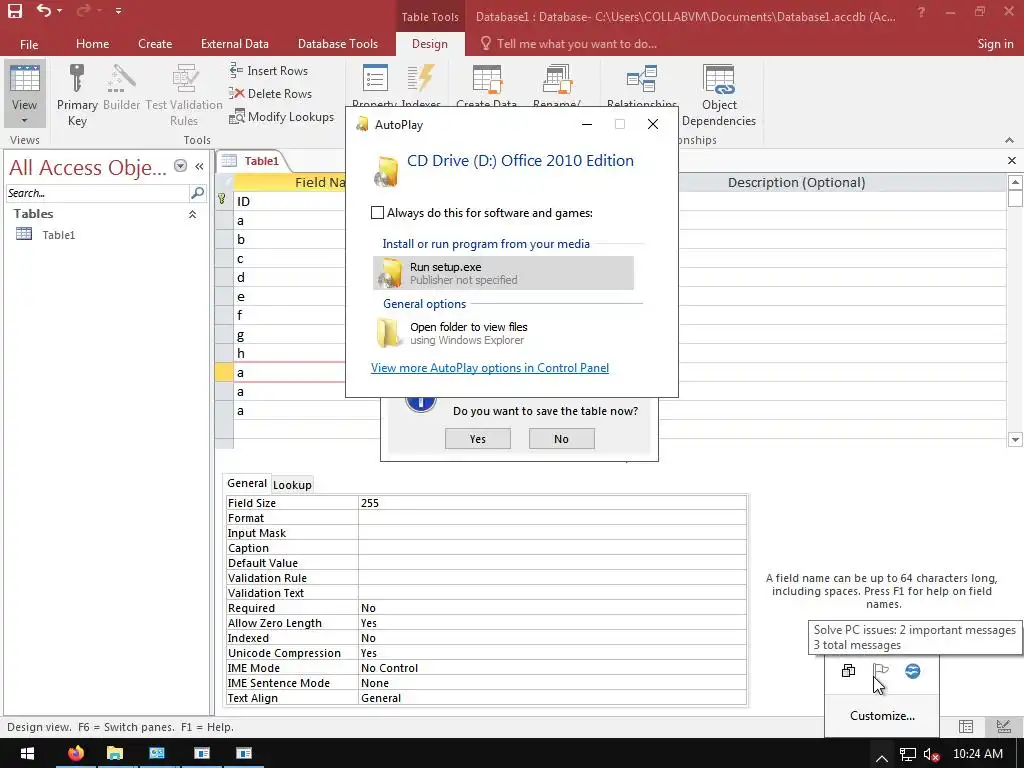Click Yes to save the table
1024x768 pixels.
click(477, 439)
